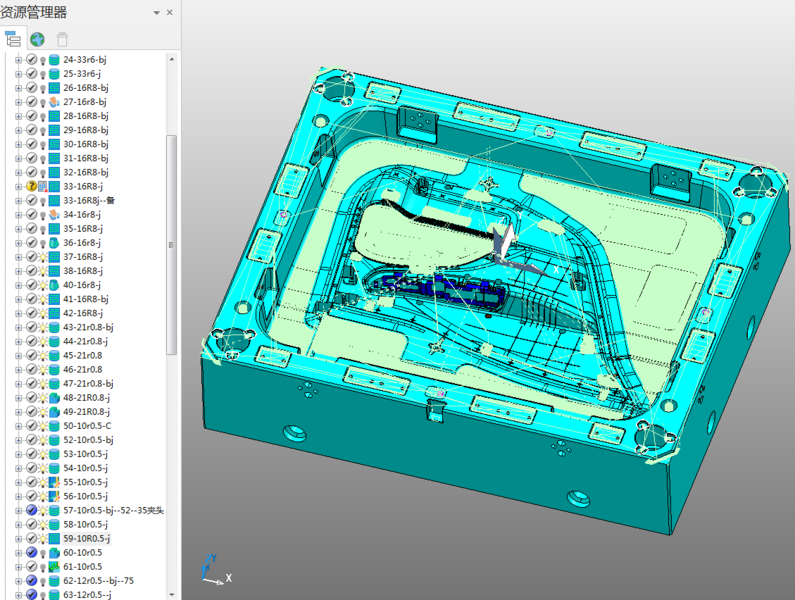The image size is (795, 600).
Task: Close the resource manager panel
Action: 169,13
